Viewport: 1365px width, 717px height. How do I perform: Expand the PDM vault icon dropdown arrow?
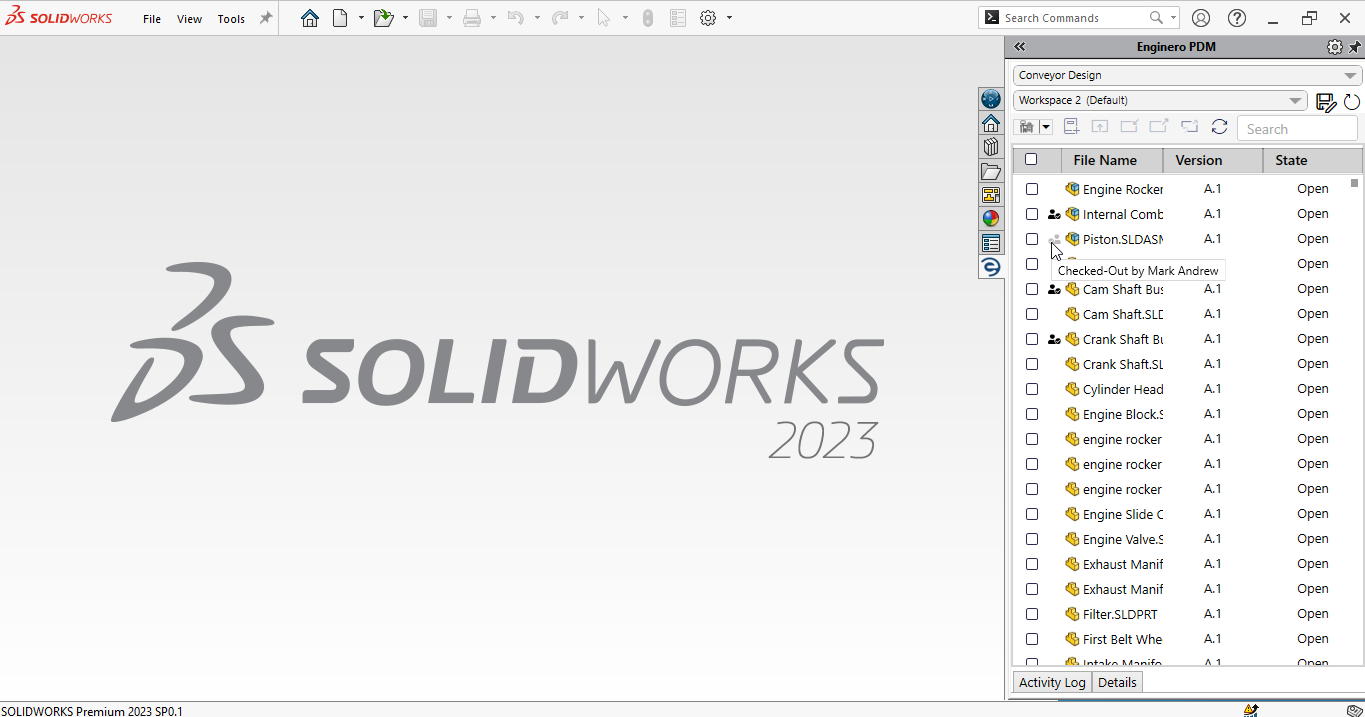click(x=1046, y=127)
